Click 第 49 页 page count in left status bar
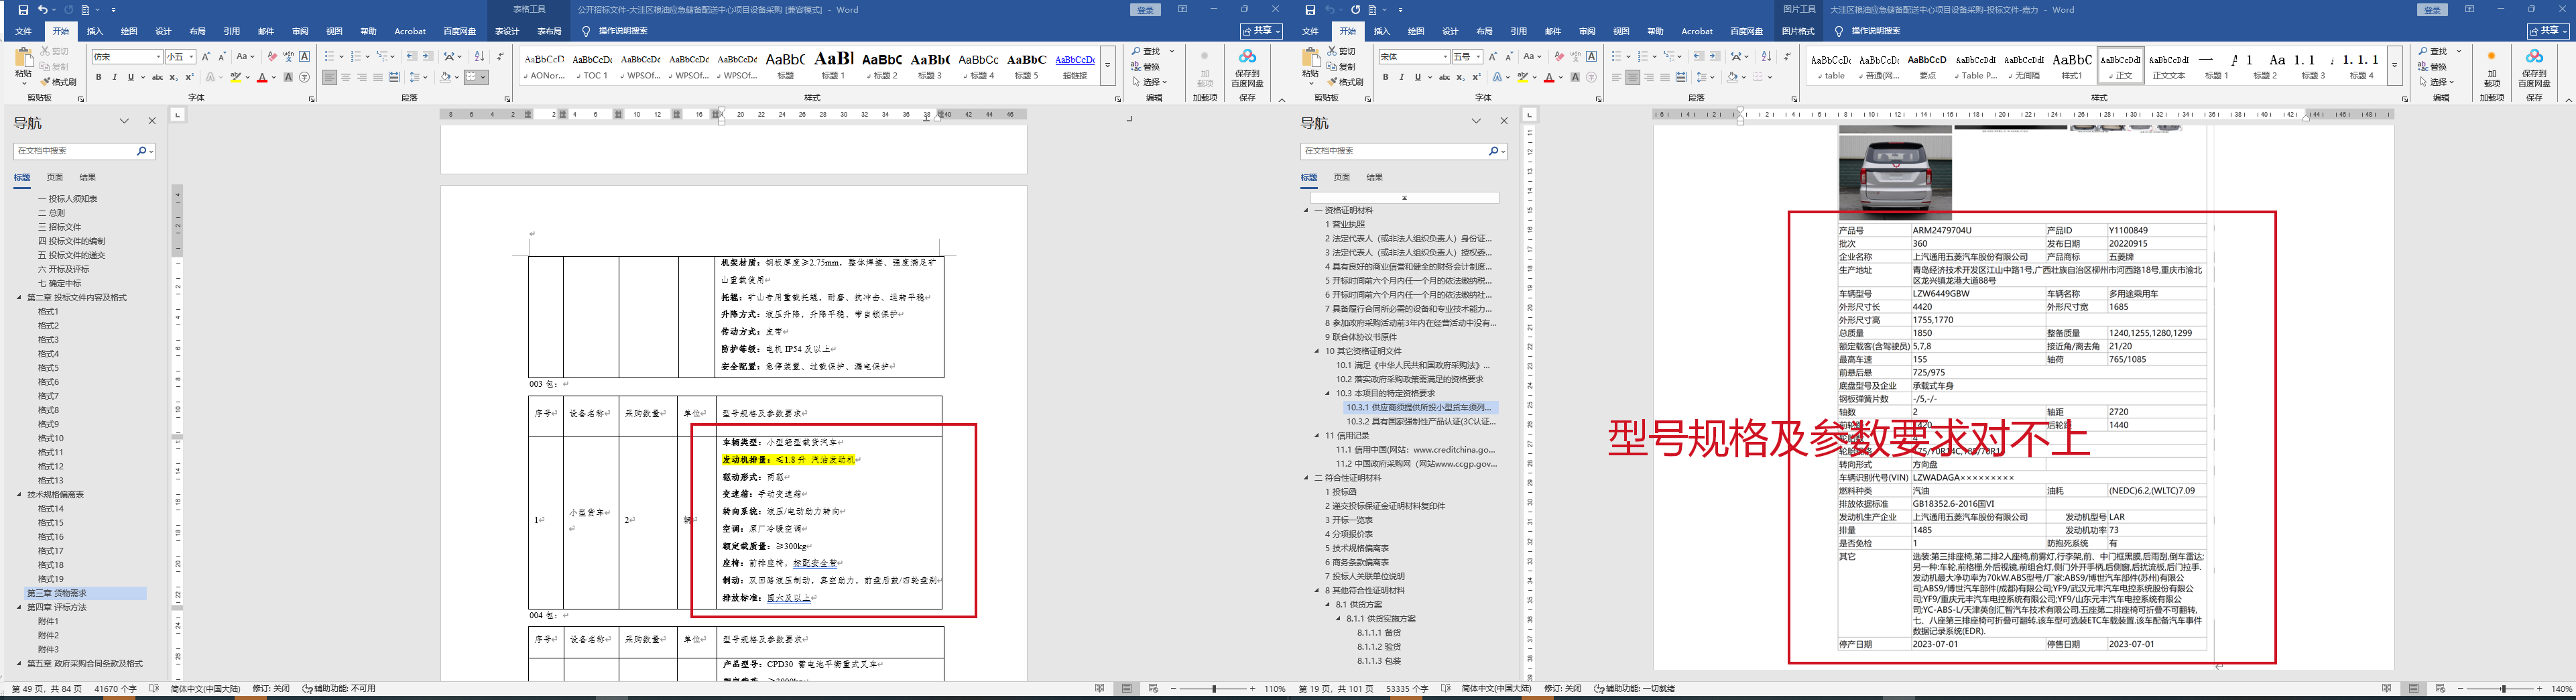 point(47,689)
